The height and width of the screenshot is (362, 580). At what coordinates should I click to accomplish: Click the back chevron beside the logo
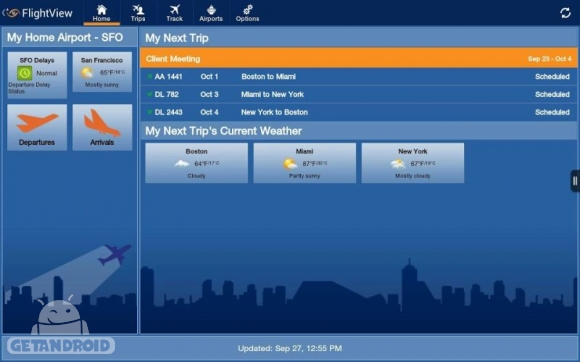[3, 13]
